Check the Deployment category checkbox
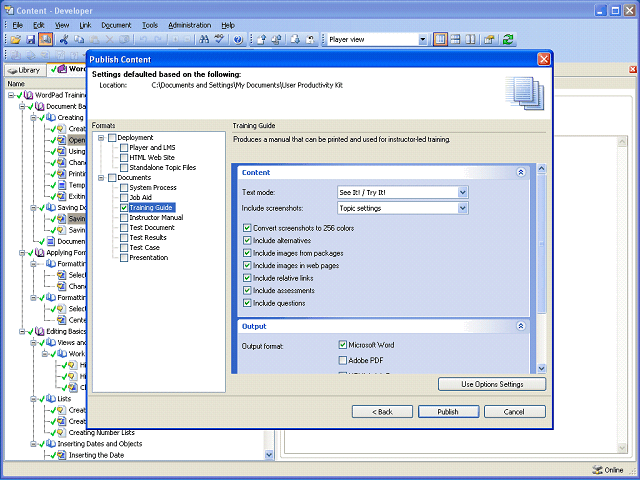The image size is (640, 480). coord(112,138)
